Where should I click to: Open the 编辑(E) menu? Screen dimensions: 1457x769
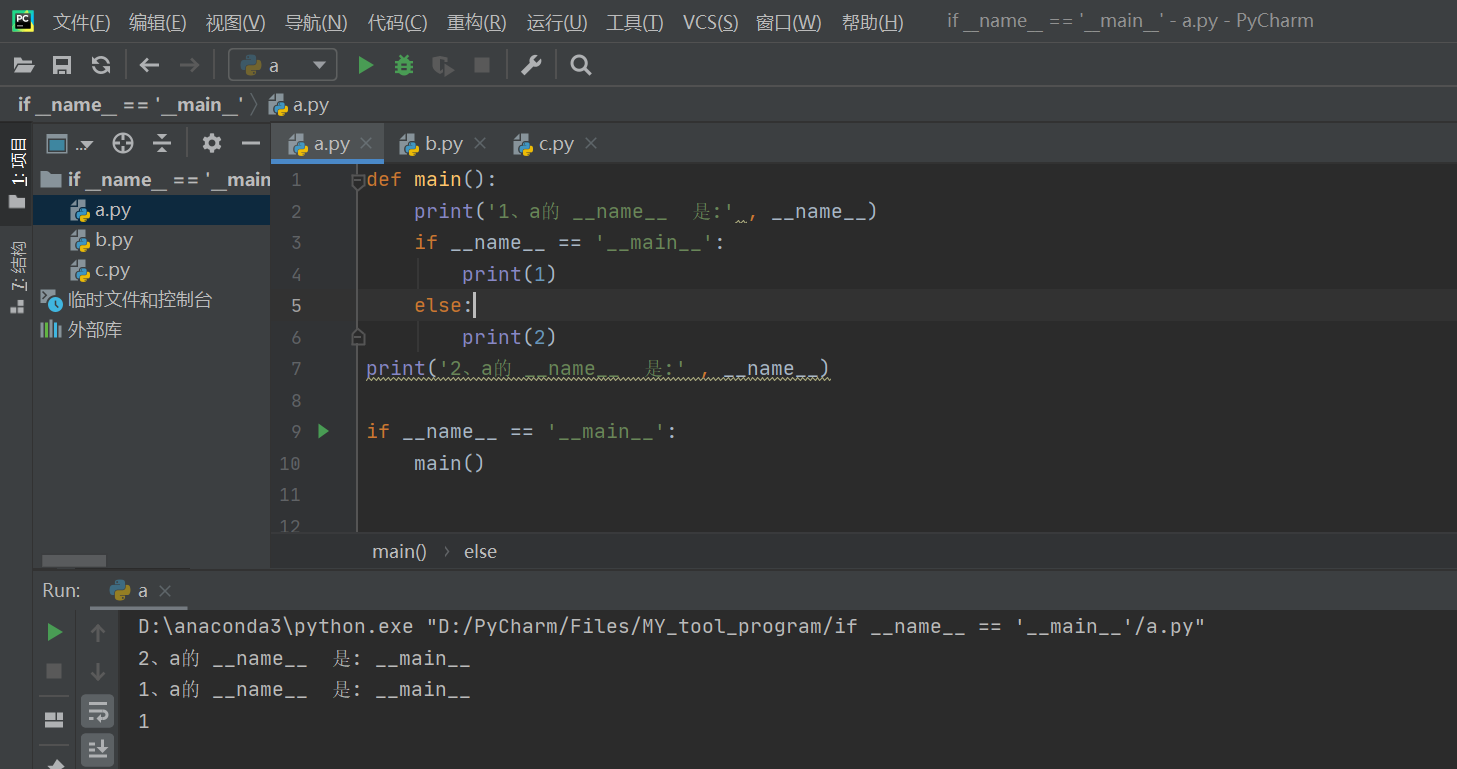158,22
